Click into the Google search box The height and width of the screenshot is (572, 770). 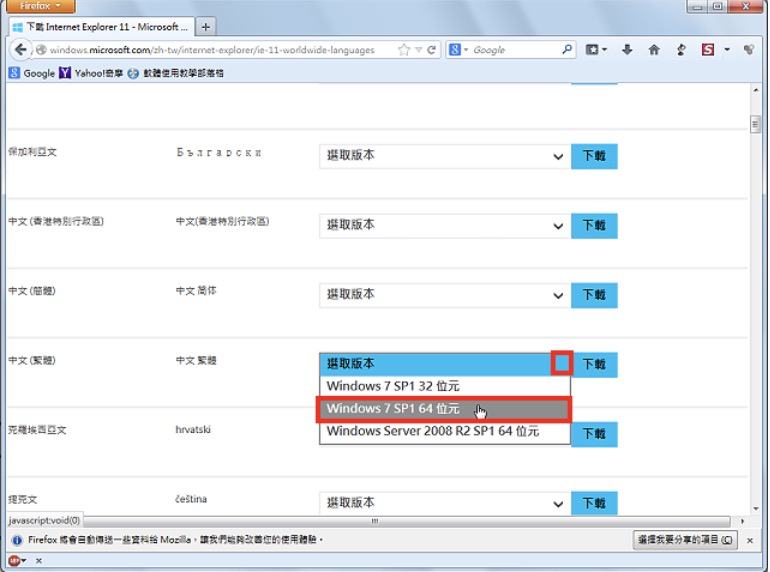516,50
